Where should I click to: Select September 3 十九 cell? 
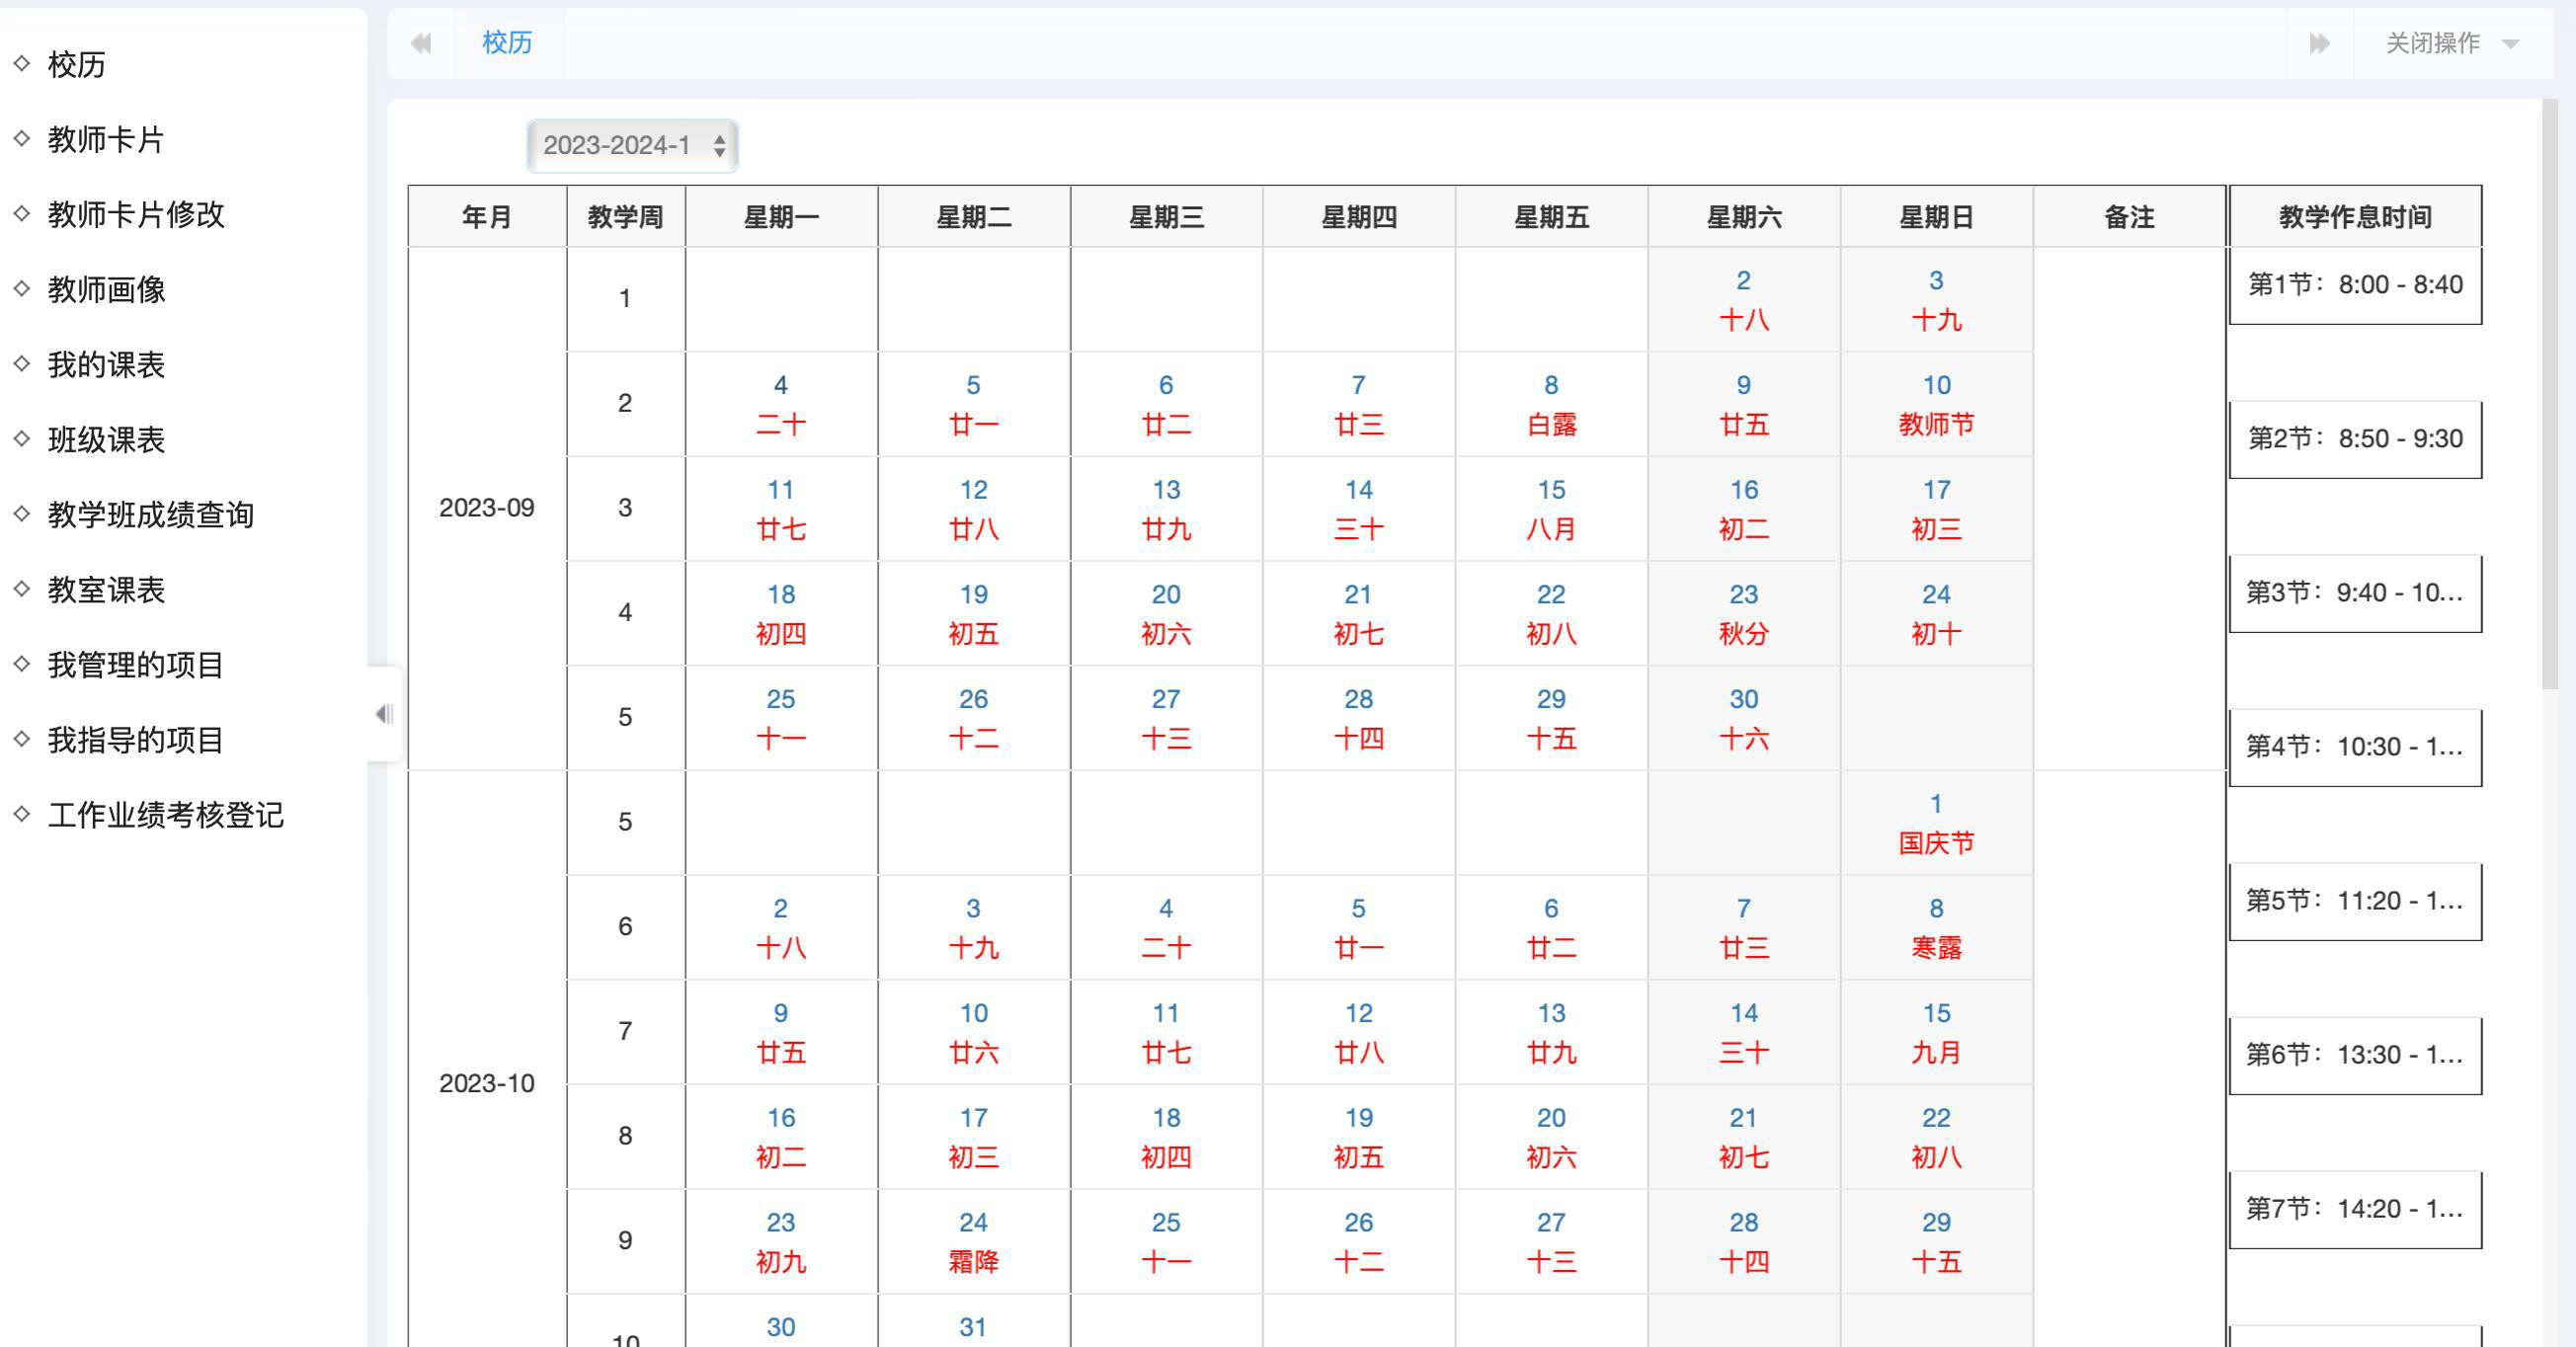point(1936,299)
